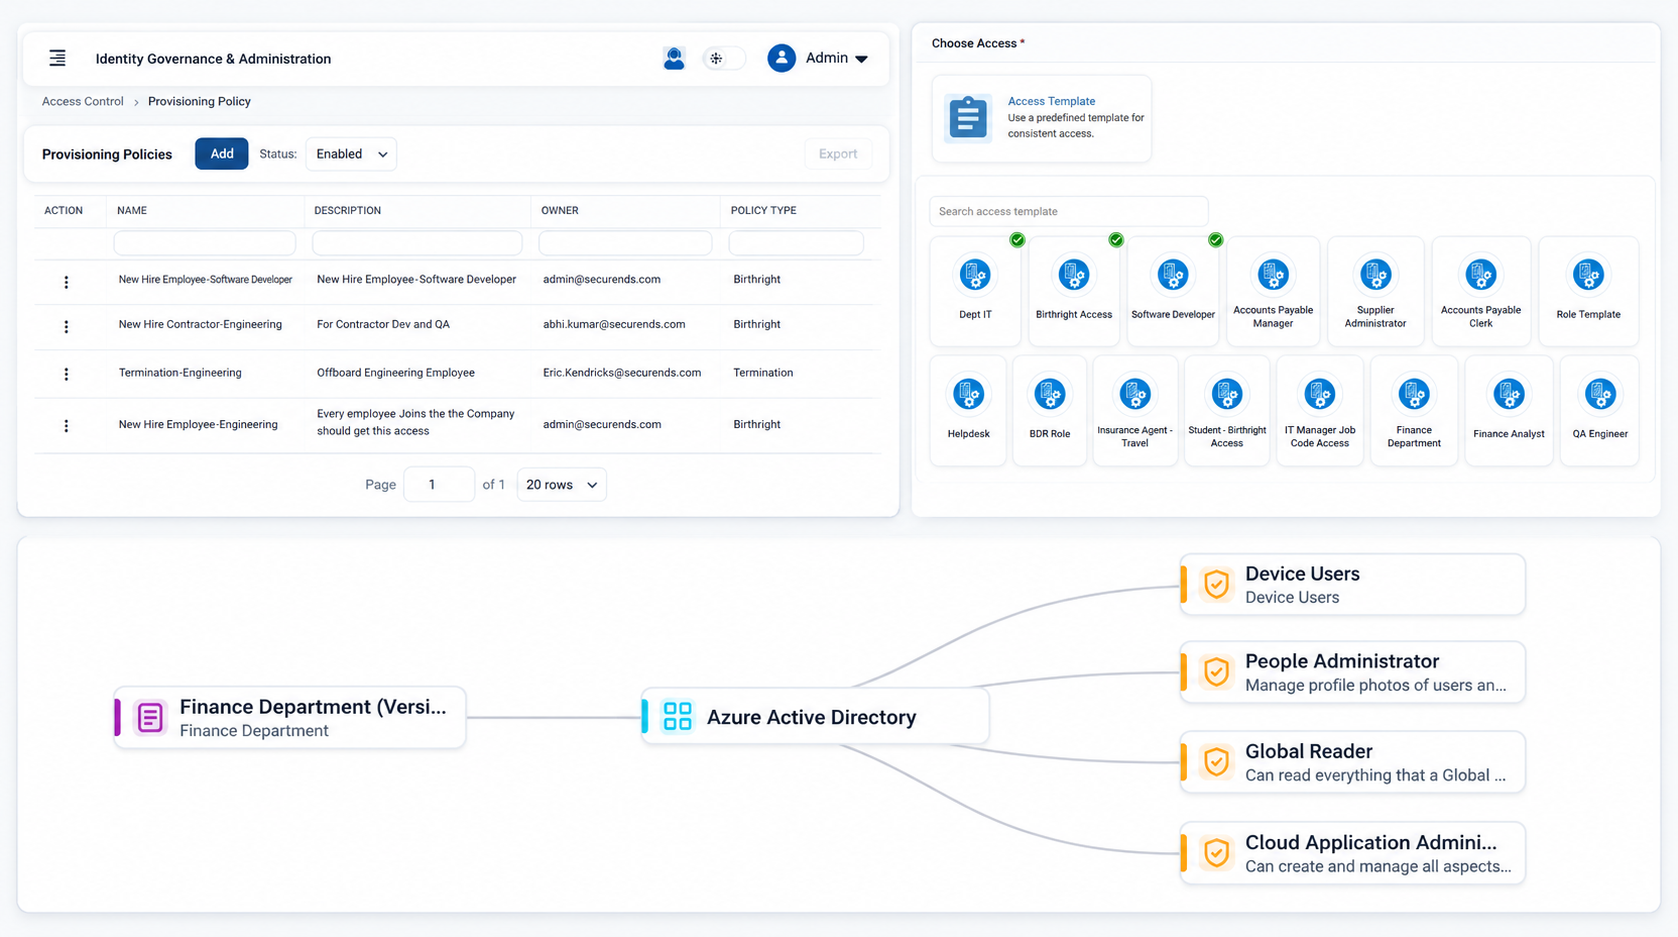
Task: Click the user profile icon beside theme toggle
Action: click(674, 59)
